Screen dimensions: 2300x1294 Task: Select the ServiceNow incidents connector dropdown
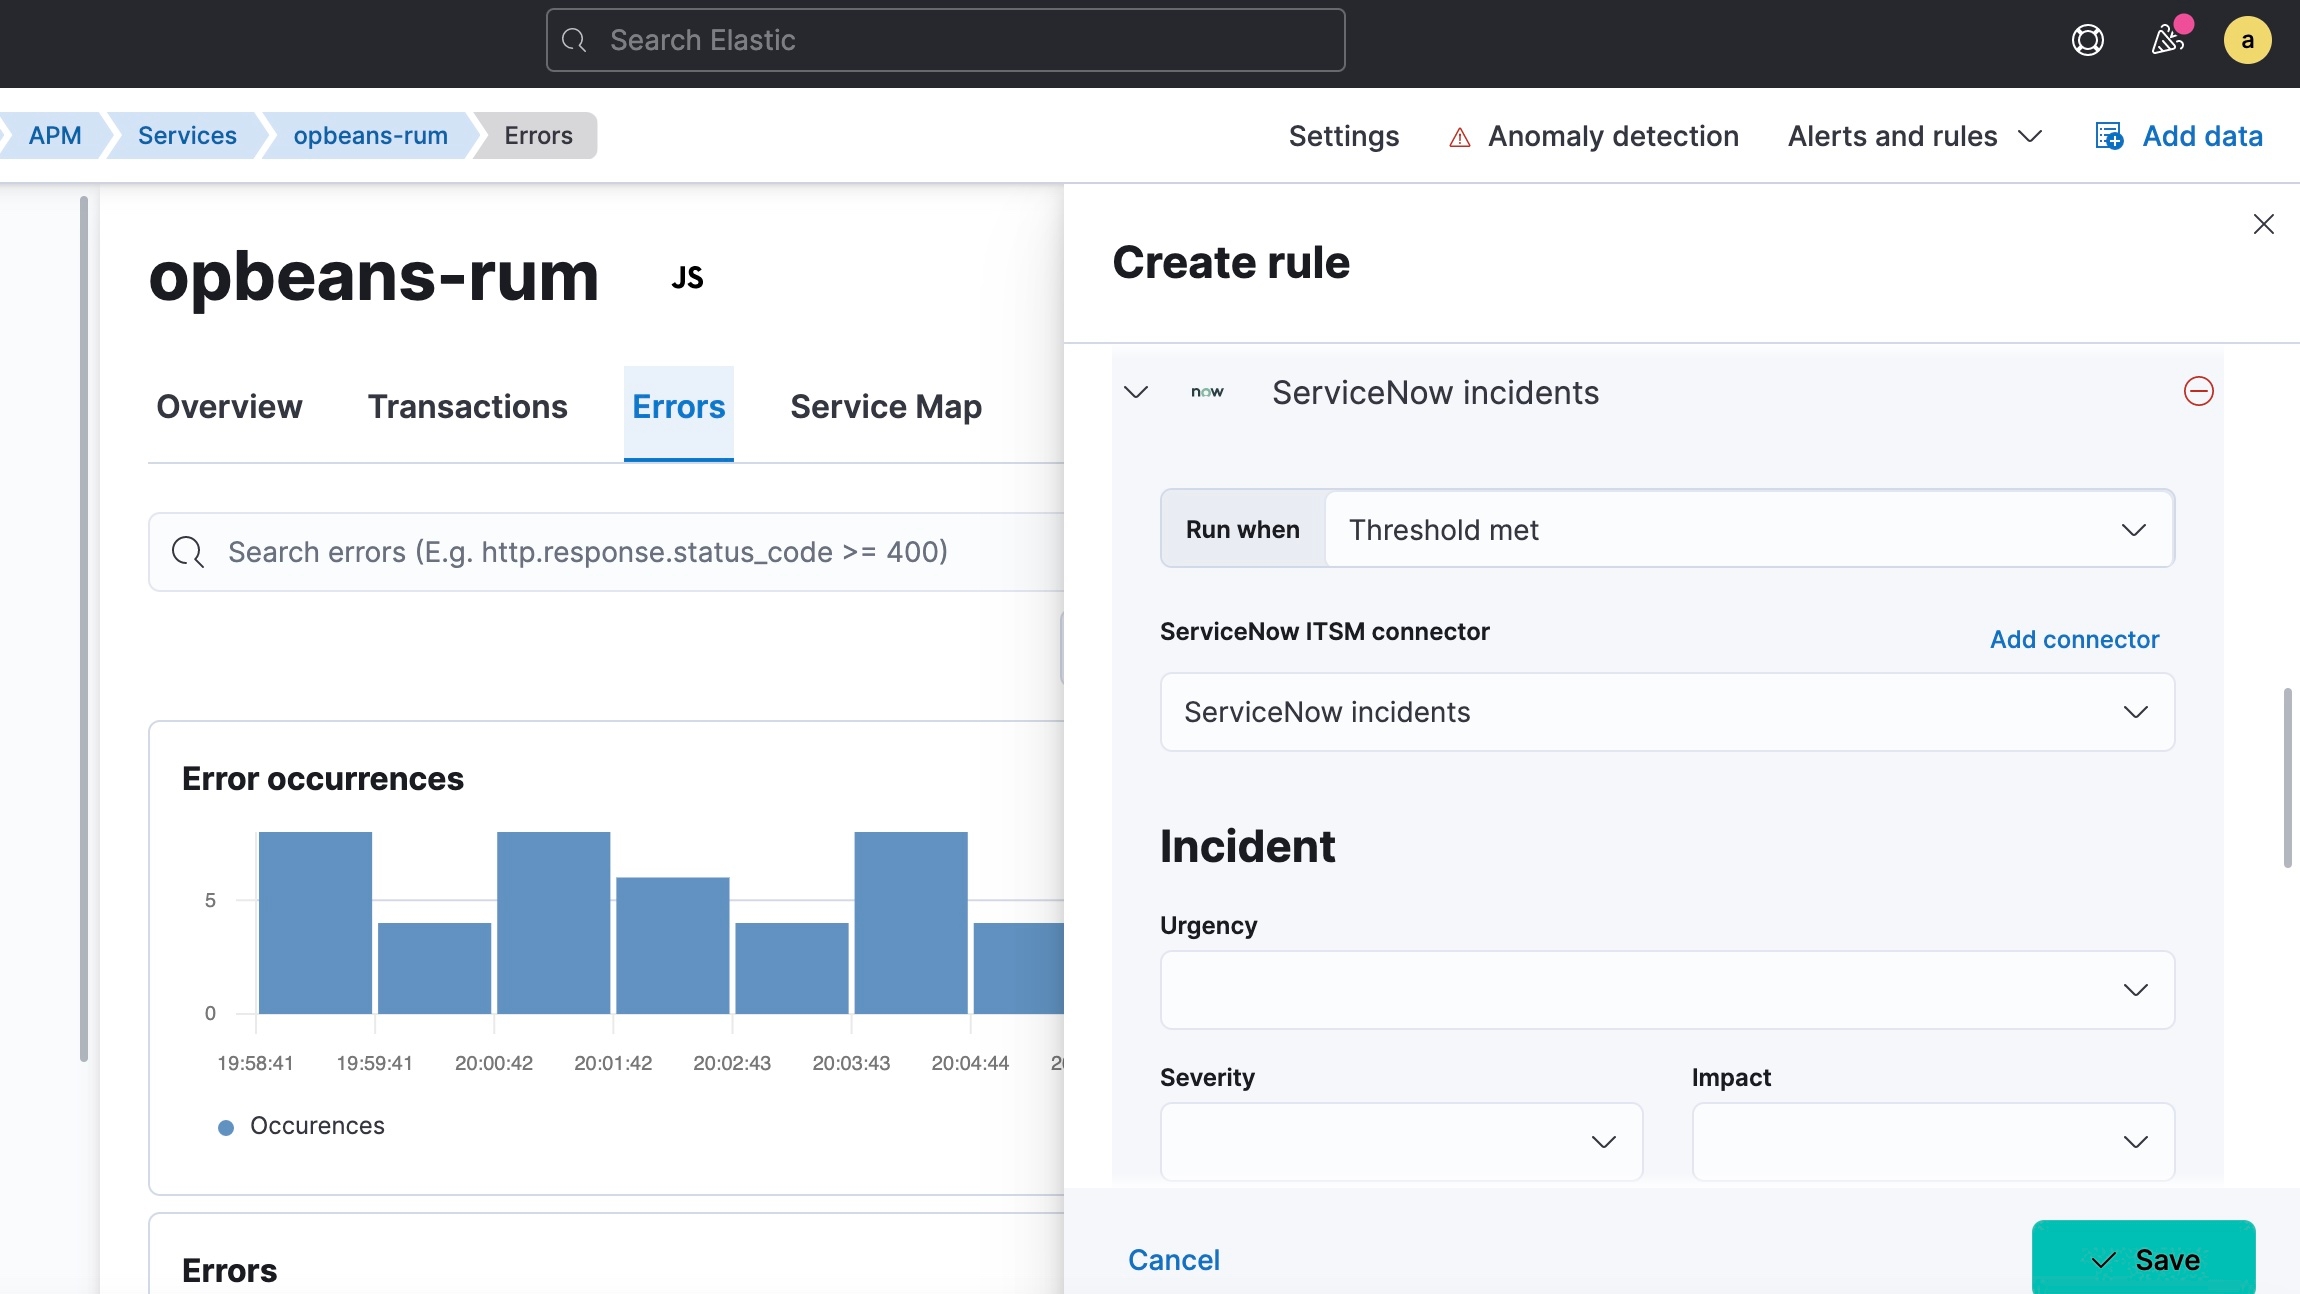[1667, 711]
